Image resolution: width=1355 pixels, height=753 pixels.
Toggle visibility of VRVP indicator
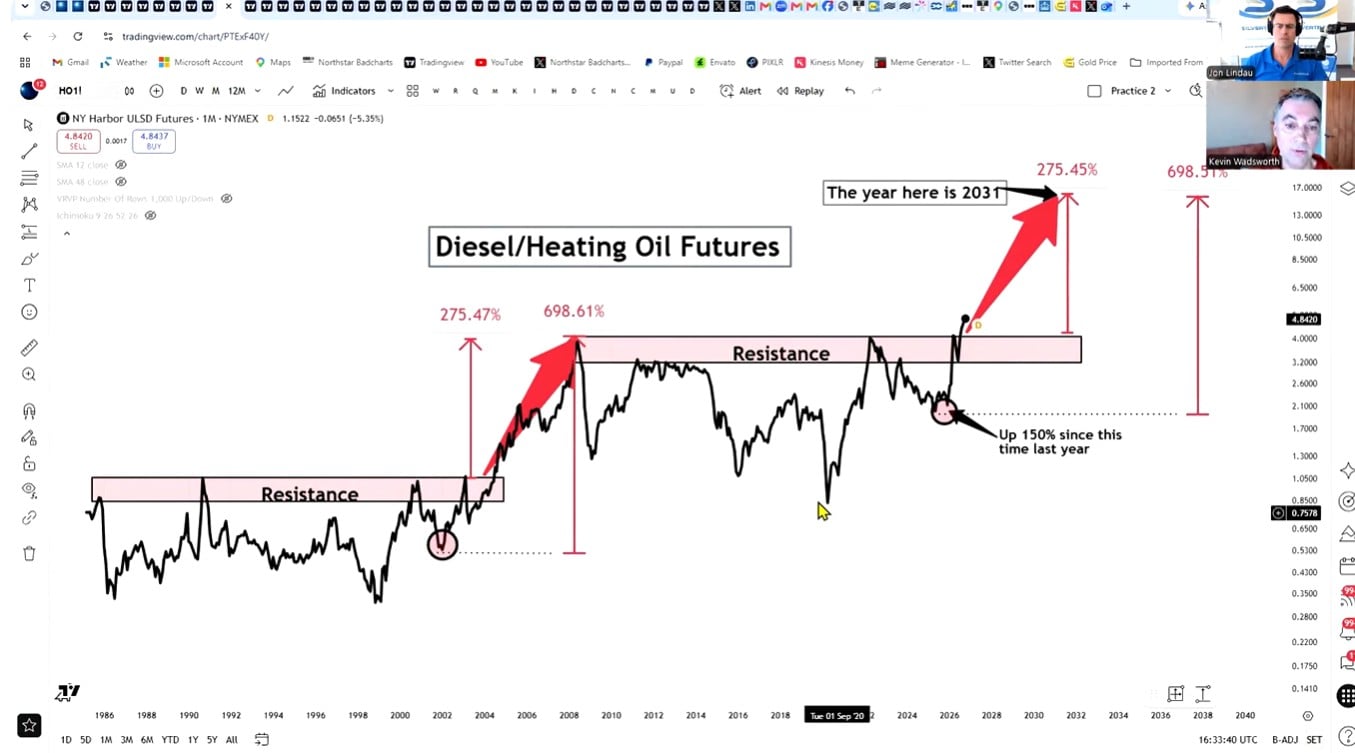point(226,198)
